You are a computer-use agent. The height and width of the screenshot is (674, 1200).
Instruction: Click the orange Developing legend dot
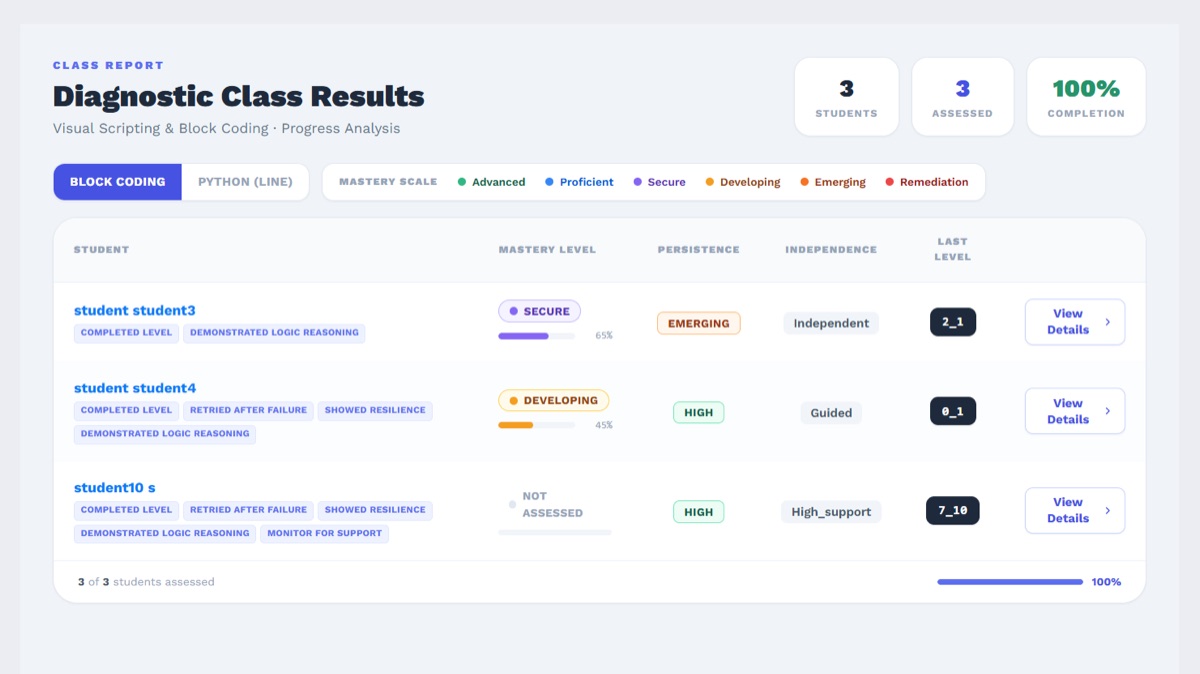[710, 182]
